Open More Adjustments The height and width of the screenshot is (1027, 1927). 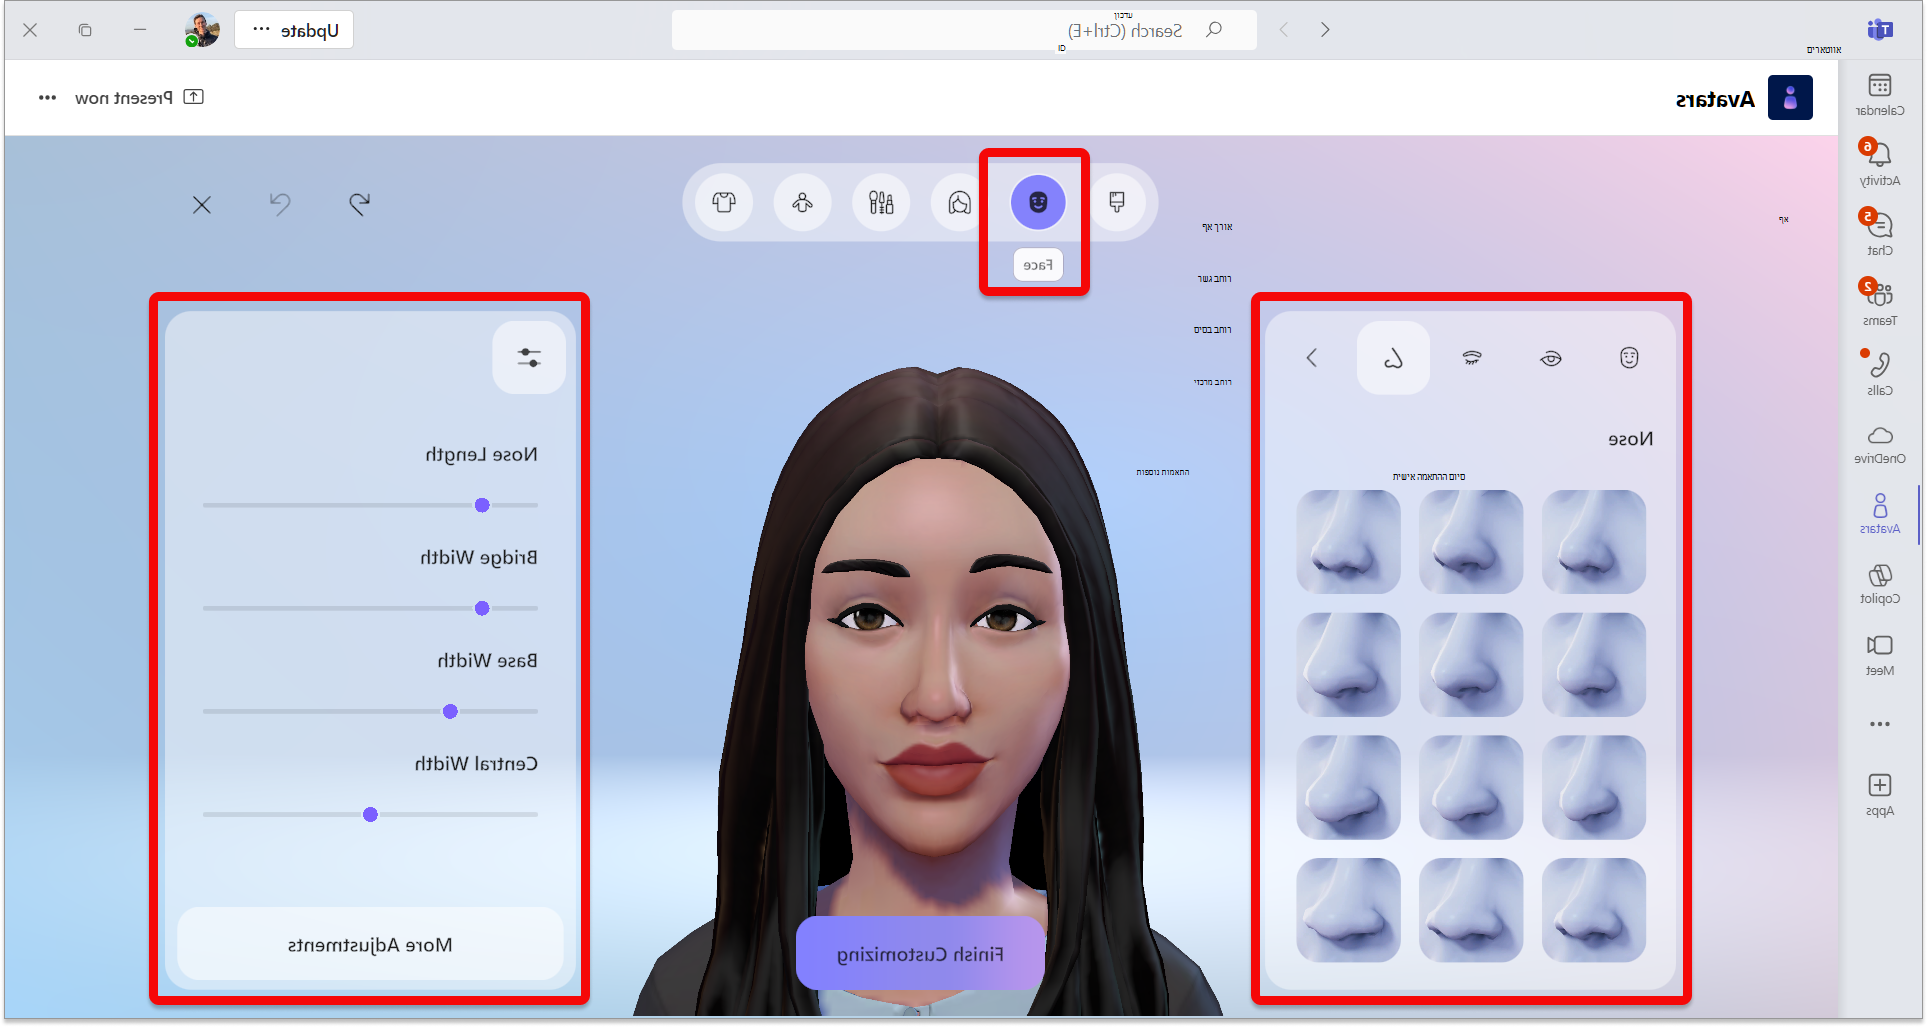coord(370,944)
